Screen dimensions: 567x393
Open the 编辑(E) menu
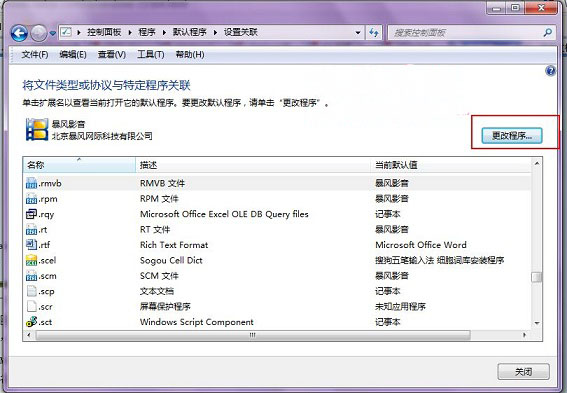click(73, 55)
